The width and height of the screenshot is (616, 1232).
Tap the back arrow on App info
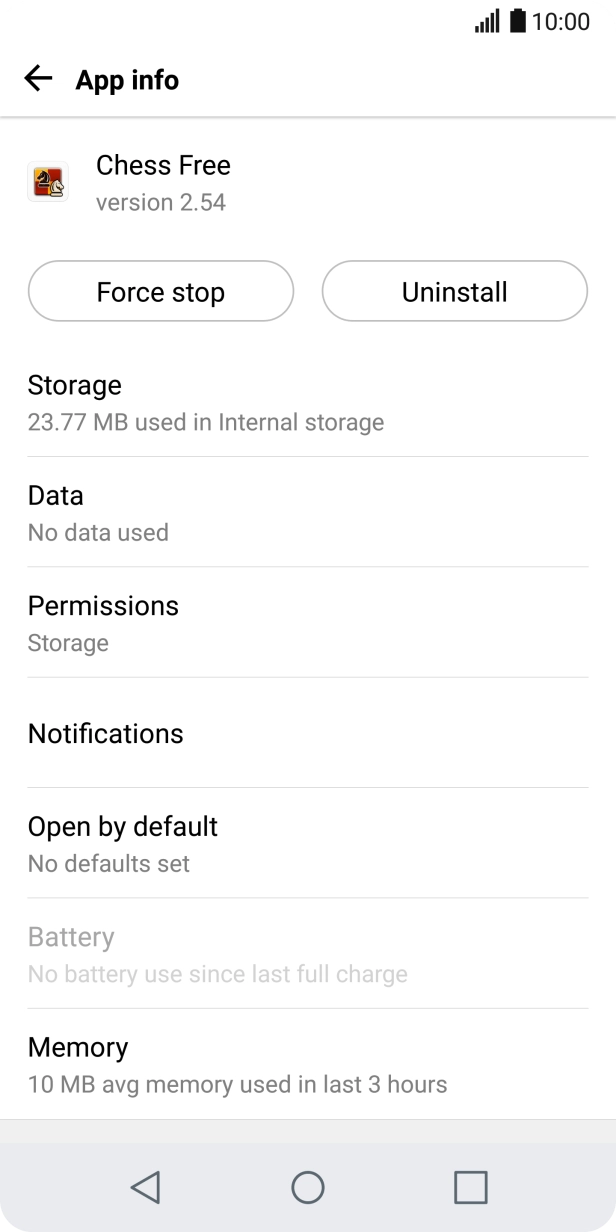pyautogui.click(x=37, y=78)
